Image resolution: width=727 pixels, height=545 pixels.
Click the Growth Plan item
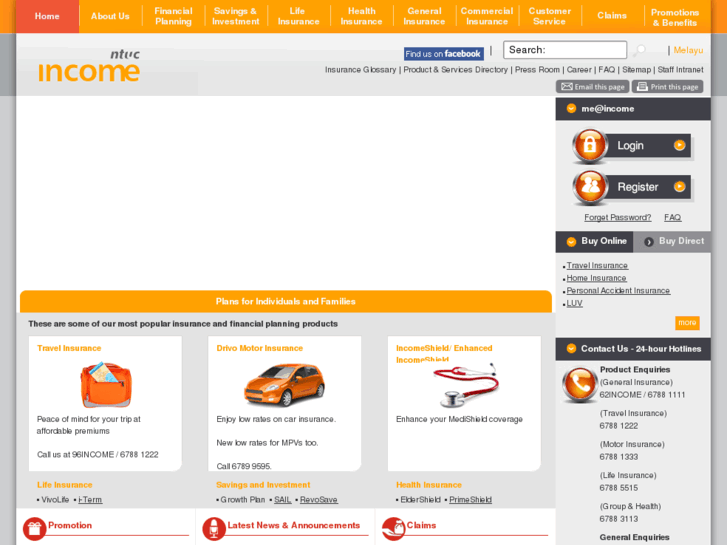[242, 500]
